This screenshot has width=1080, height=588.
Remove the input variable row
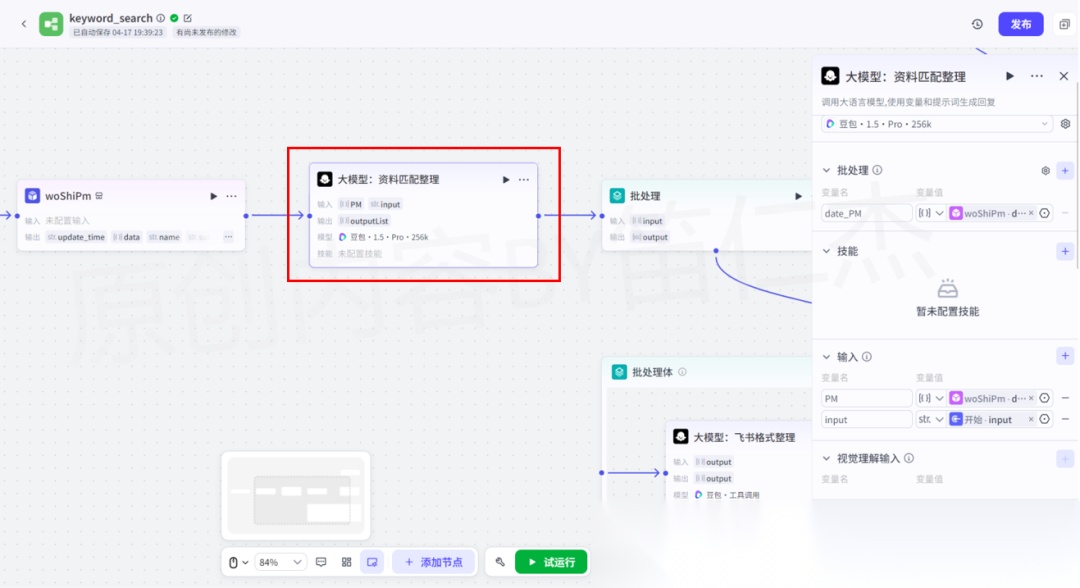coord(1065,419)
